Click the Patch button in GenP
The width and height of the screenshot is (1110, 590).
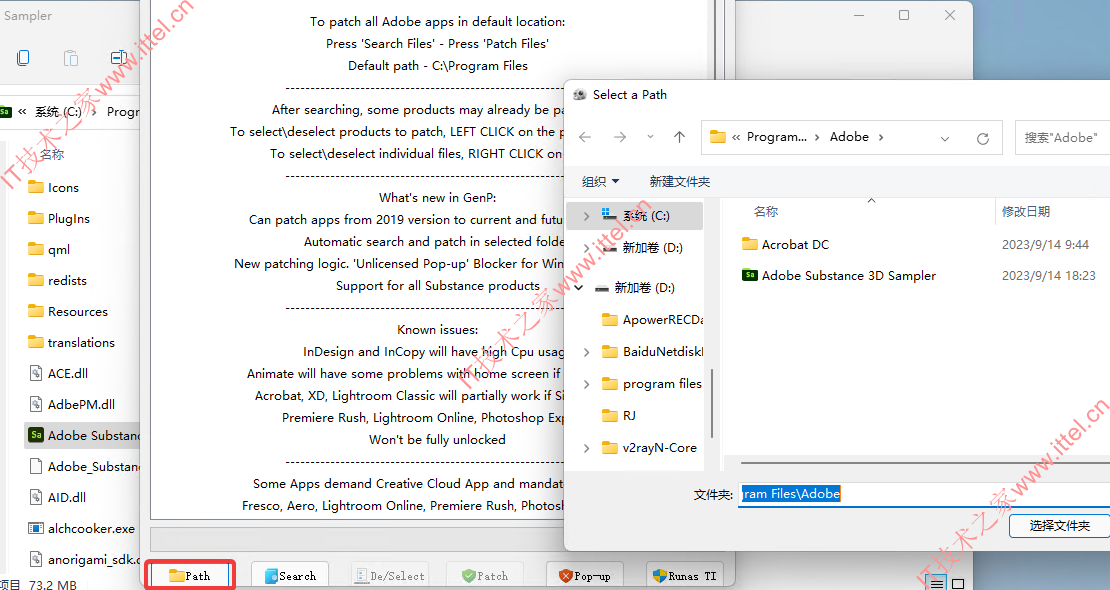tap(485, 576)
